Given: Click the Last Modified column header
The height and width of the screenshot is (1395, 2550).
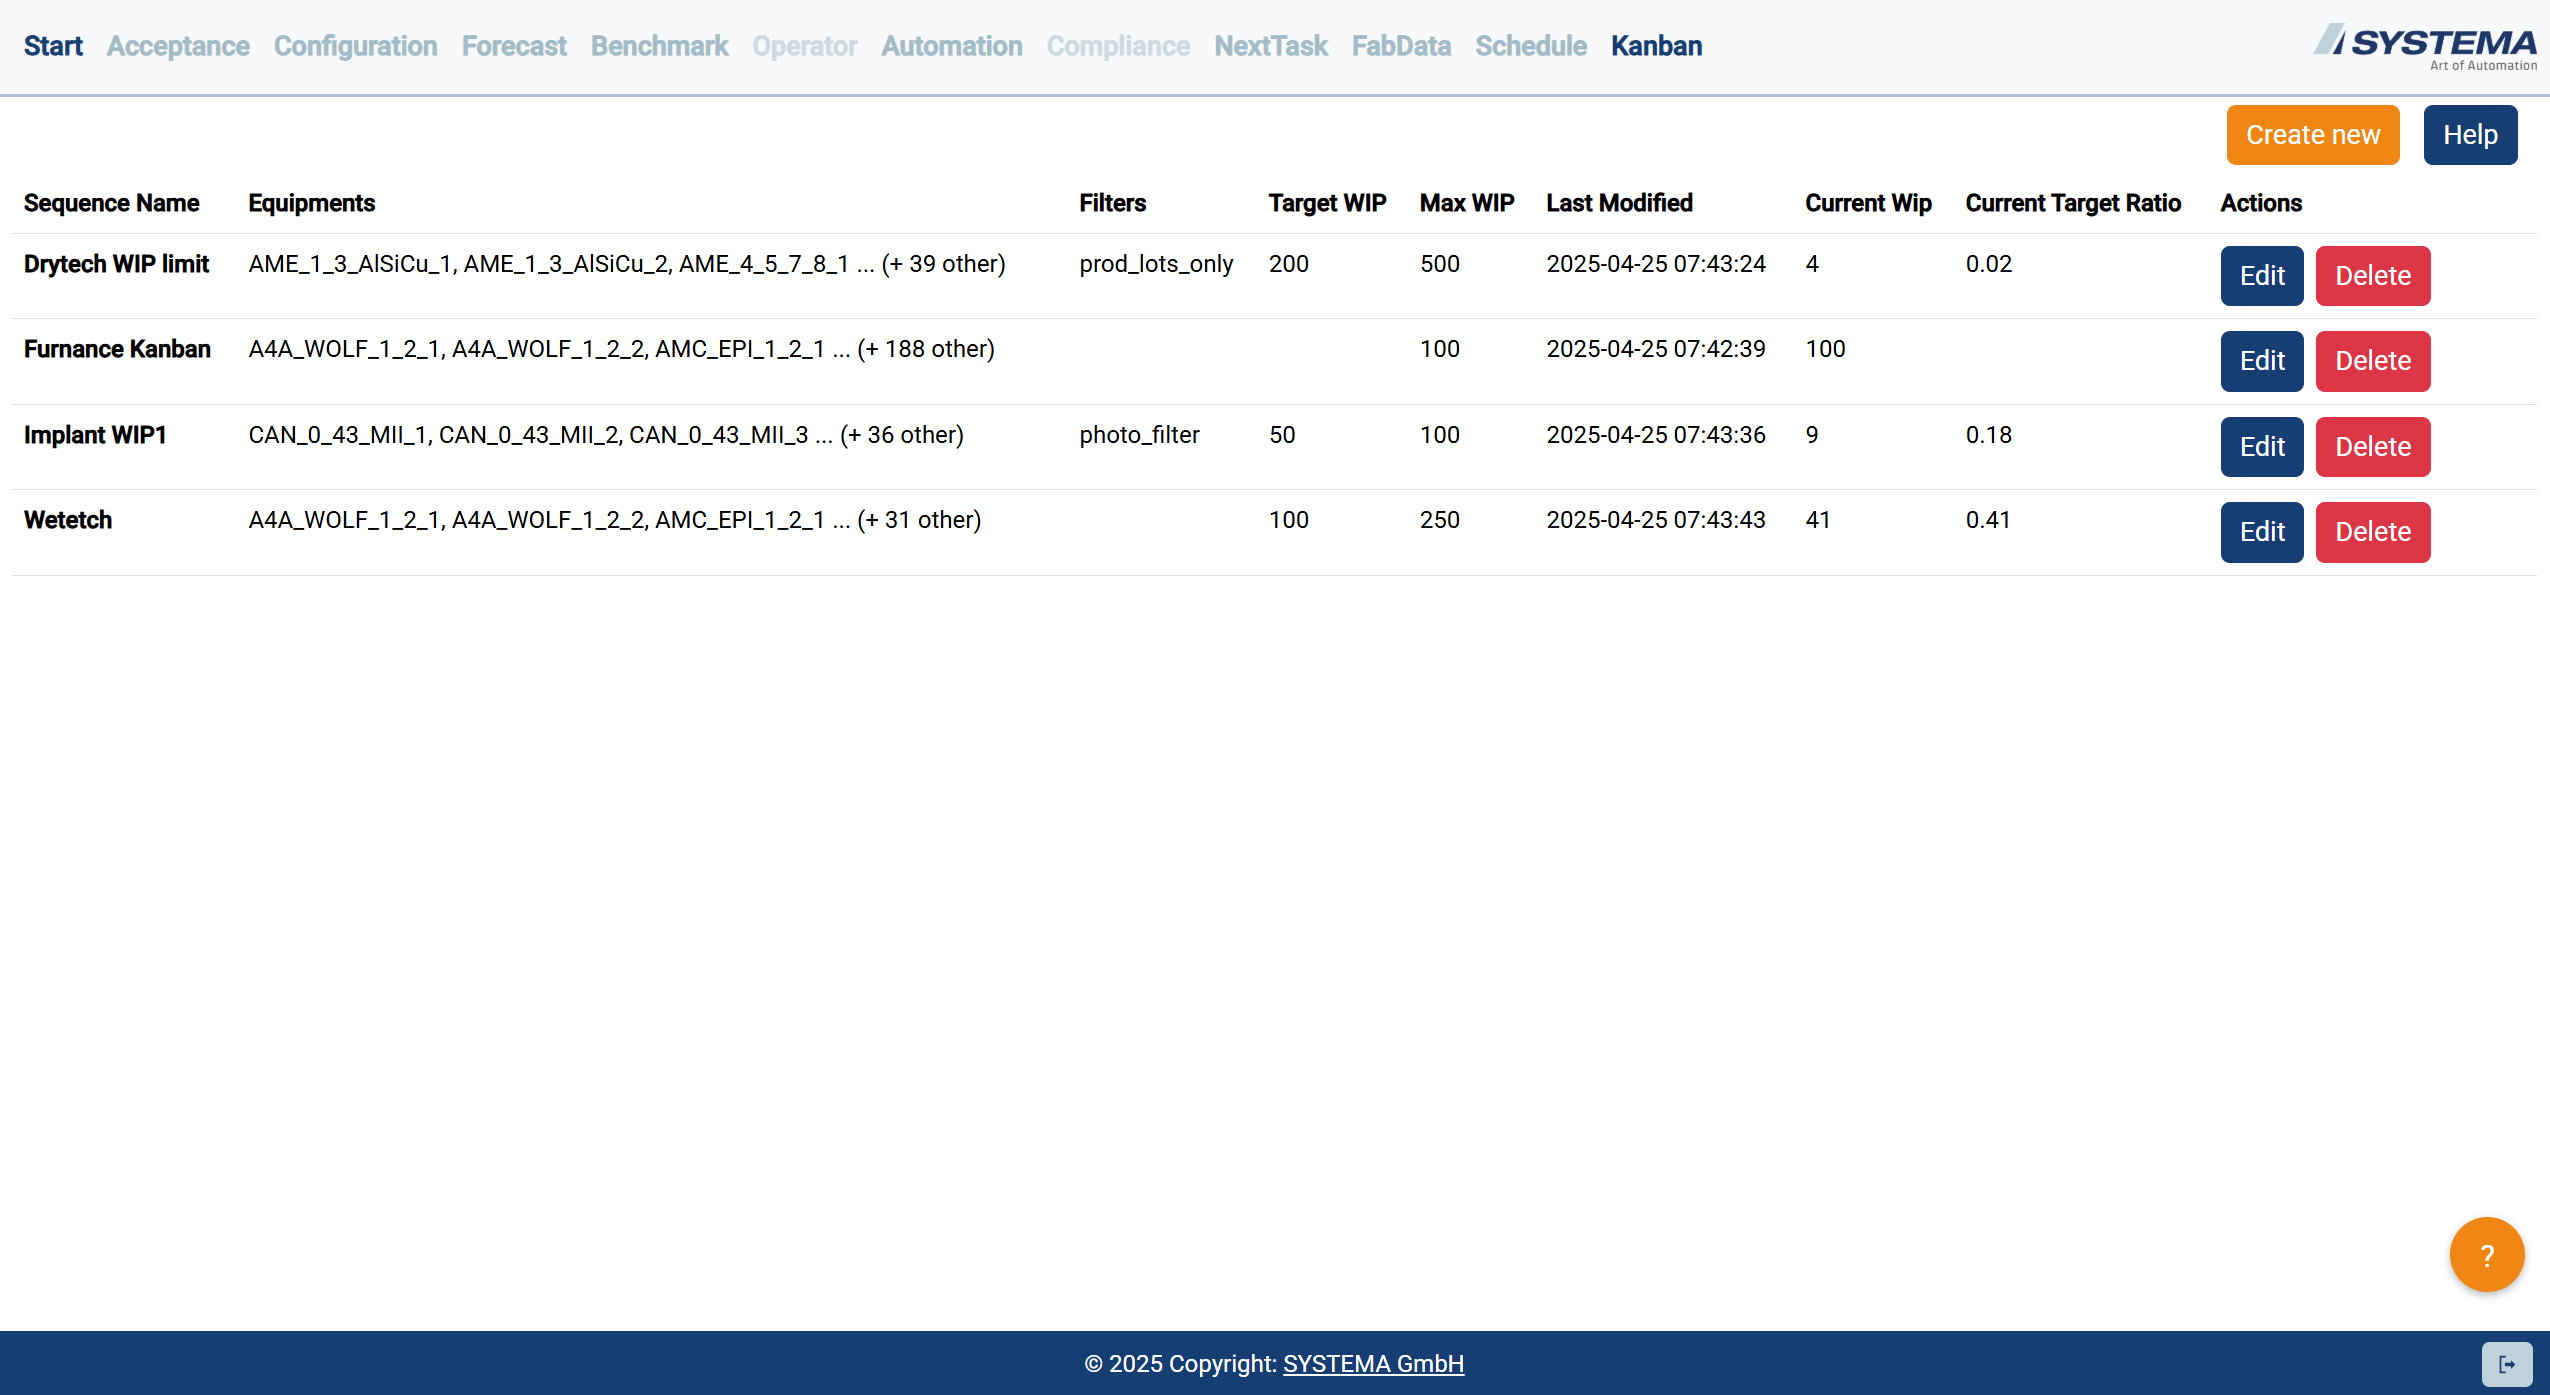Looking at the screenshot, I should 1619,203.
